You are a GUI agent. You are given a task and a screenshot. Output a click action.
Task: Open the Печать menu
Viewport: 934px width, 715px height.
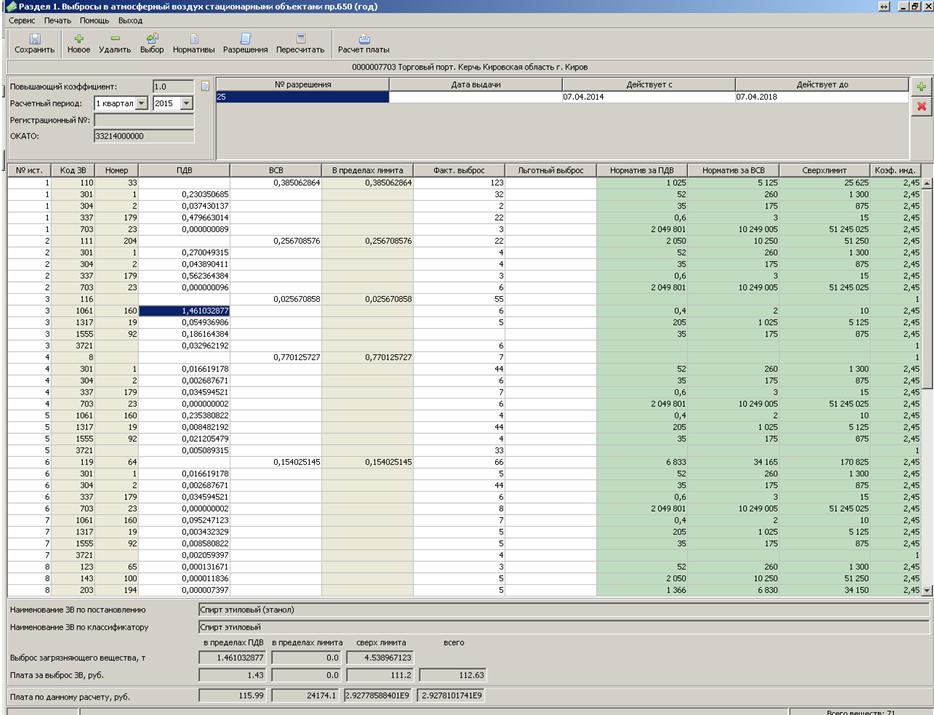tap(58, 20)
